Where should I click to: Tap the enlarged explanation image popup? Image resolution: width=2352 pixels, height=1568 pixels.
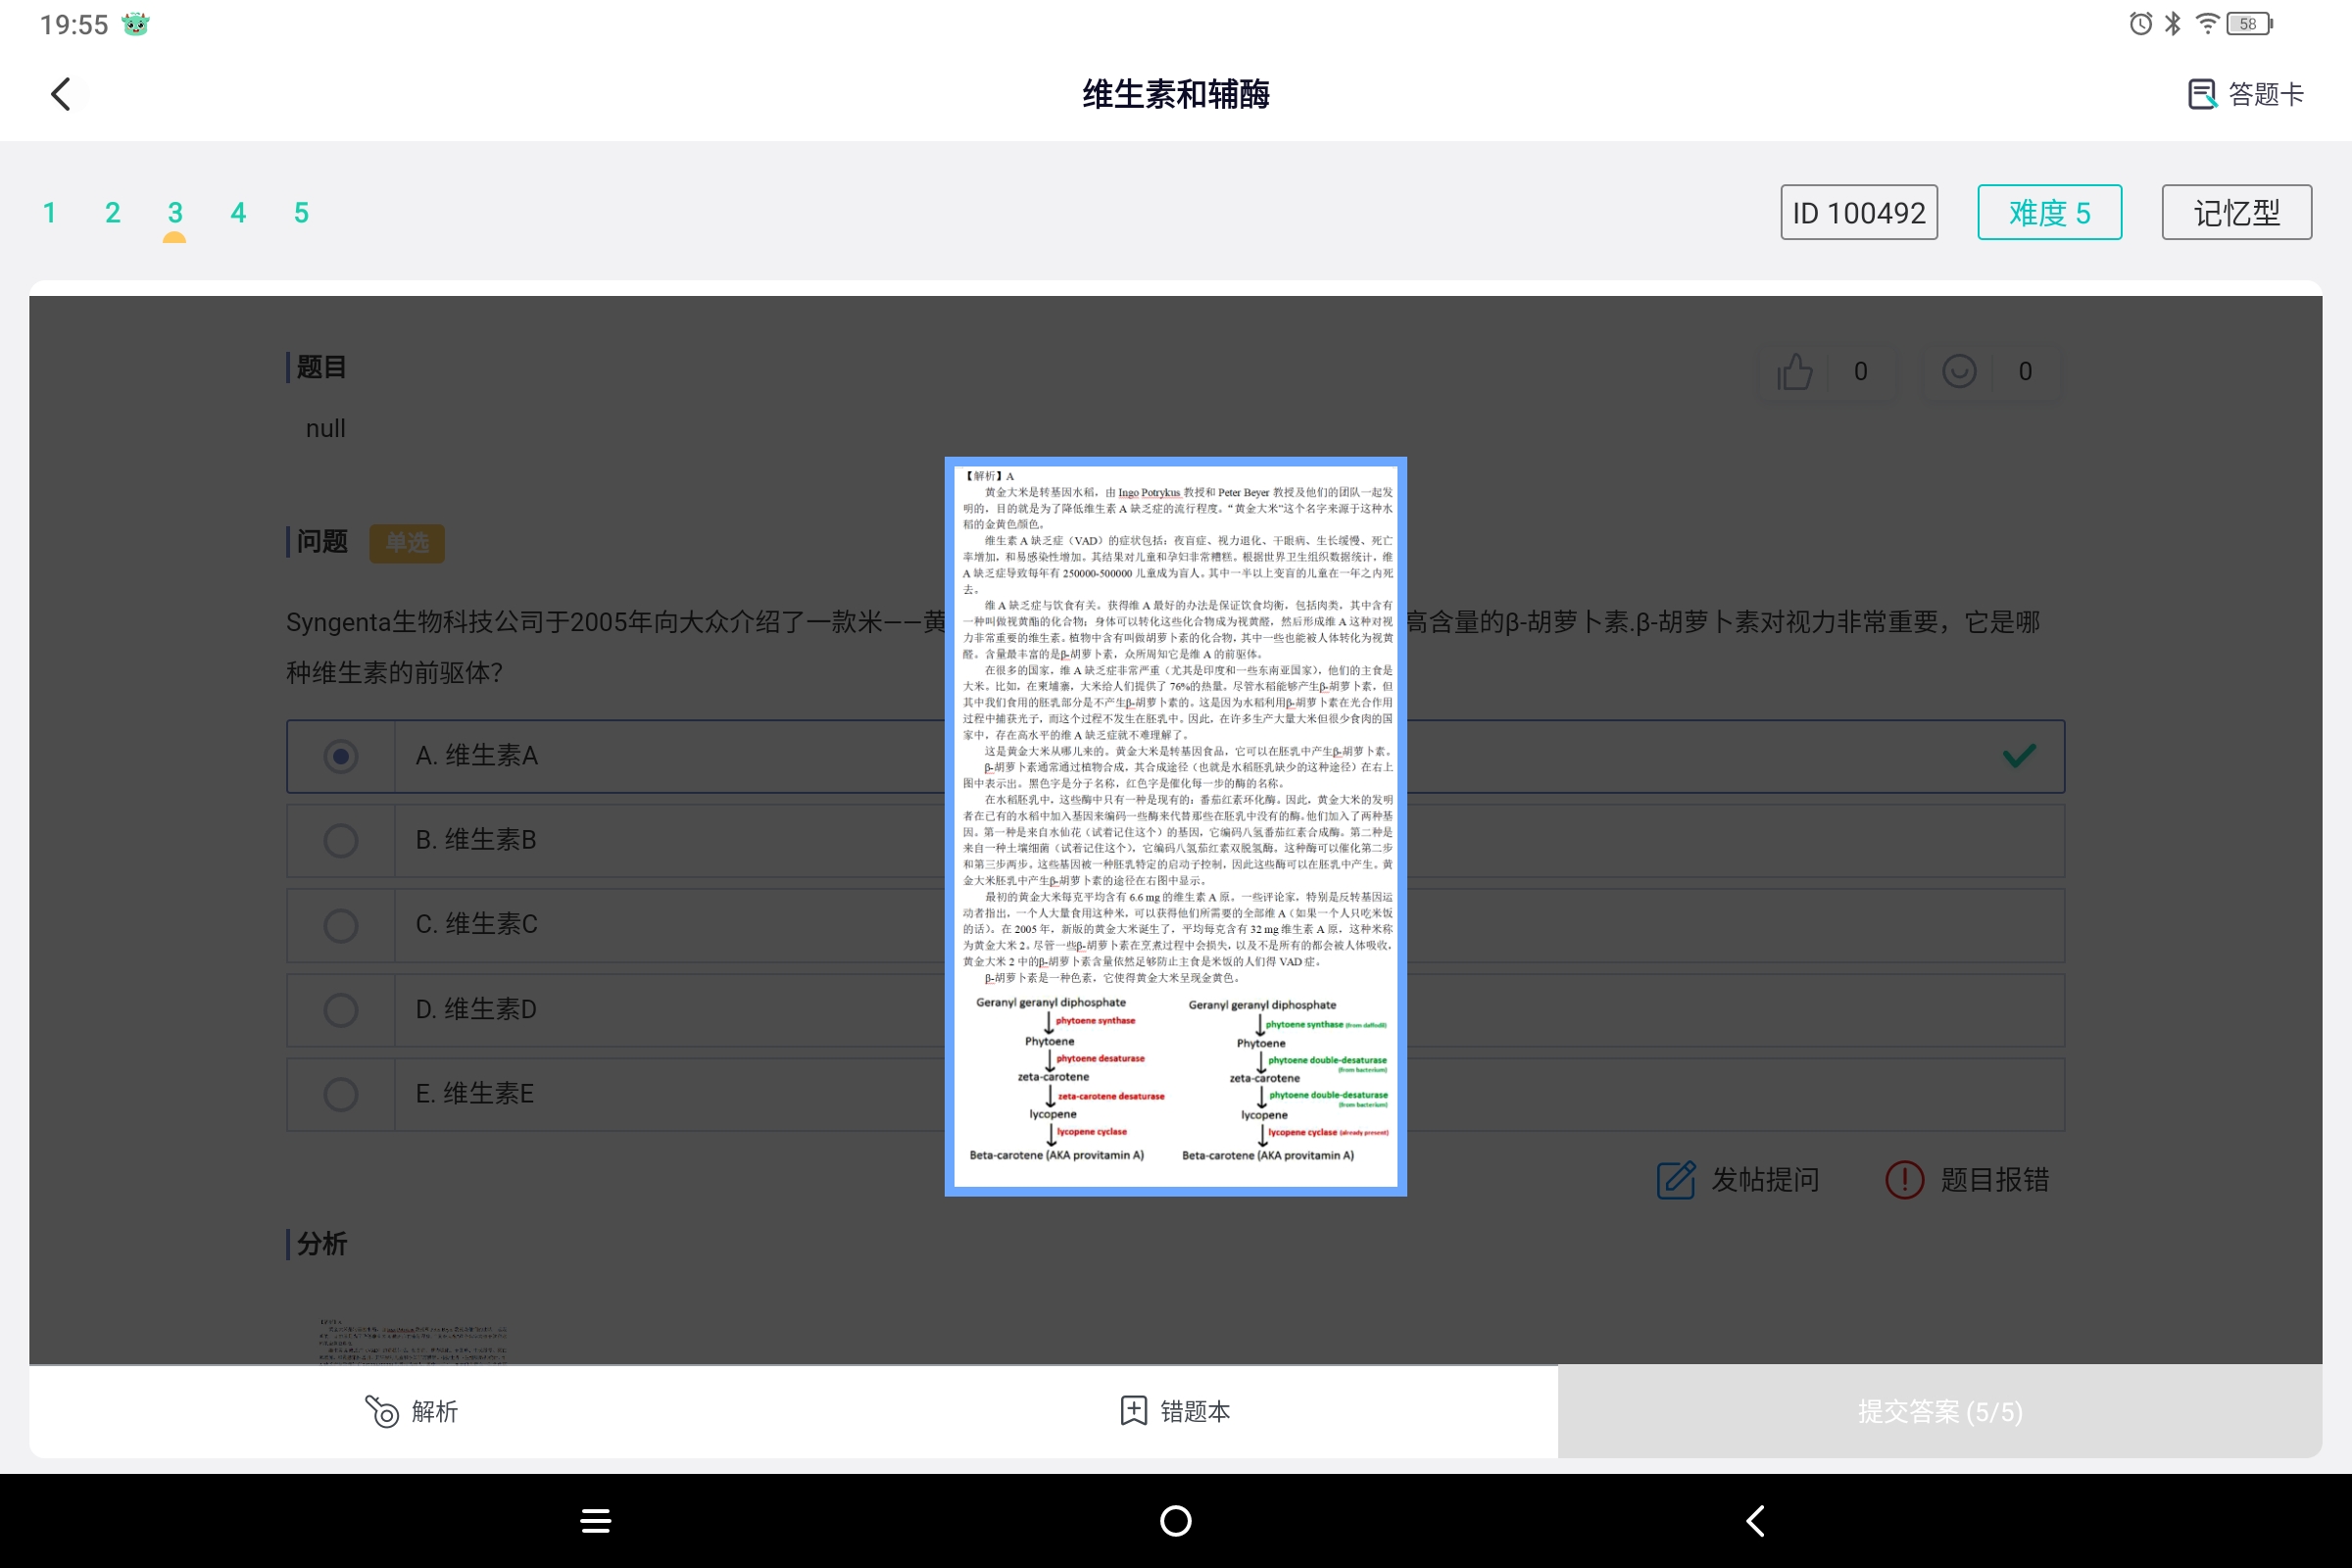coord(1176,826)
